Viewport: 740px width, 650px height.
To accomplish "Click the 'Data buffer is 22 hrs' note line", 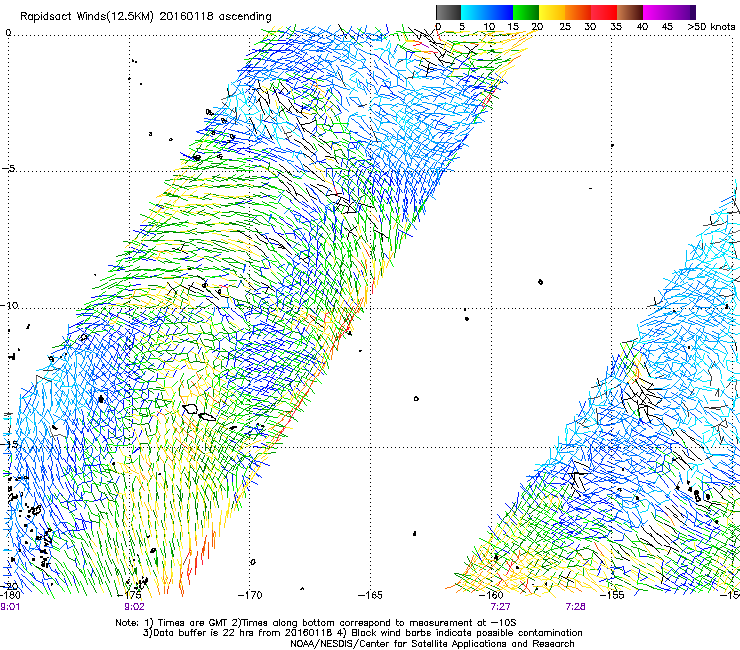I will click(363, 633).
